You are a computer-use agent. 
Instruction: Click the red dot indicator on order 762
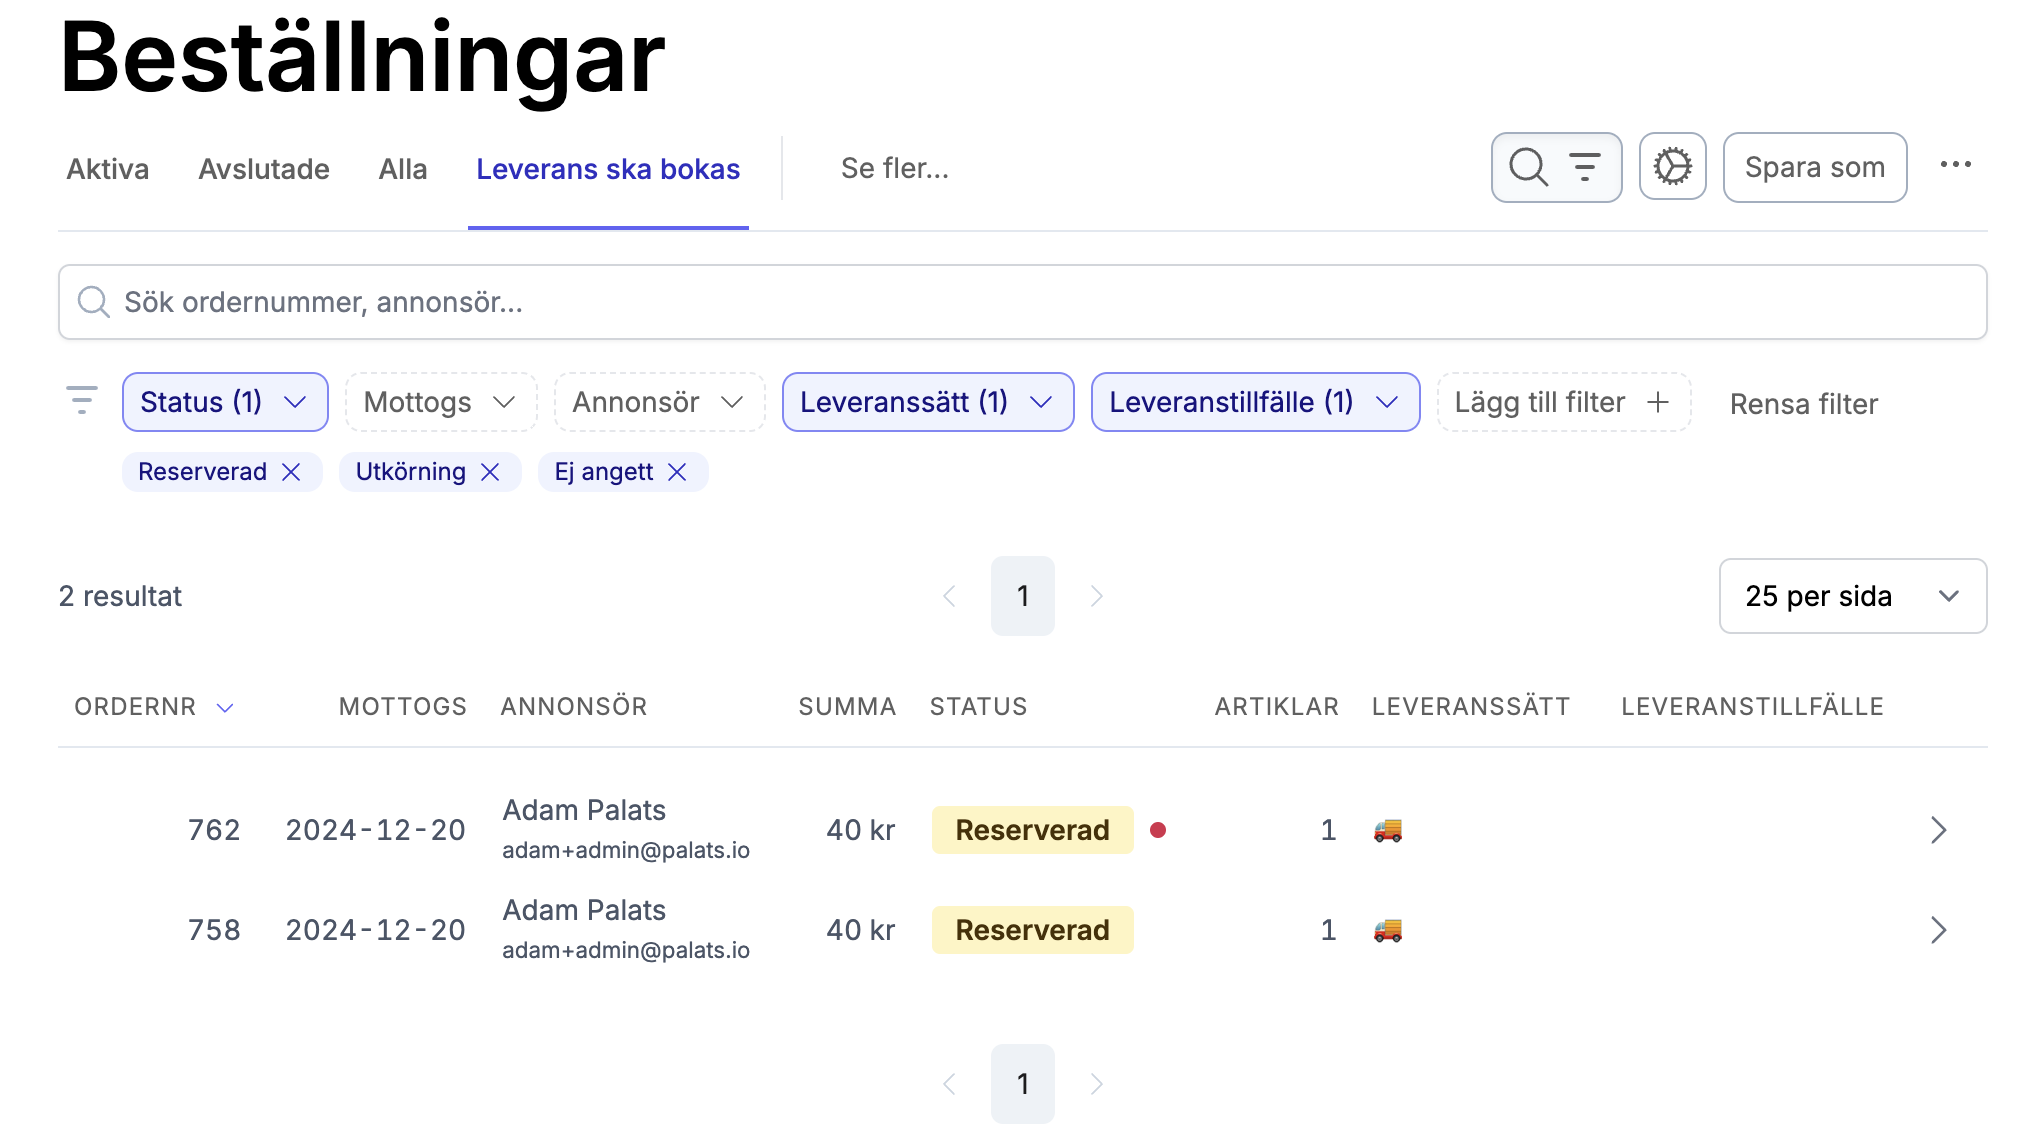(1158, 830)
